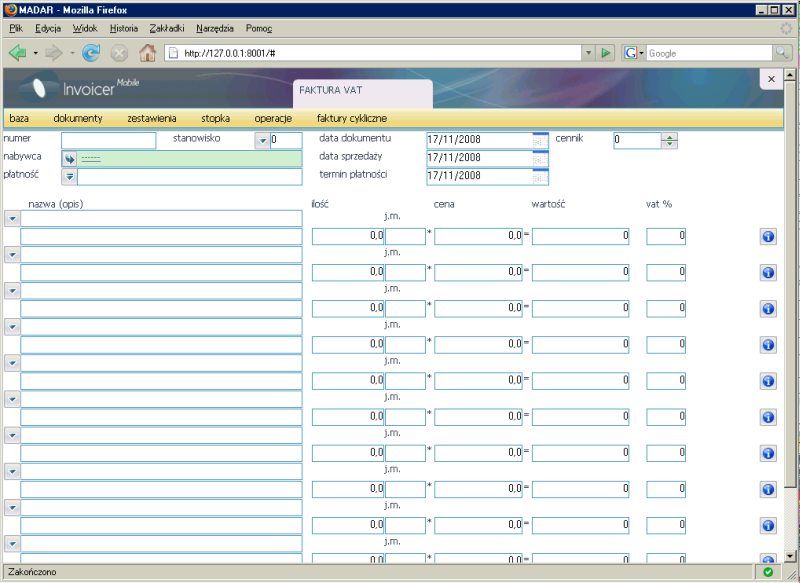The width and height of the screenshot is (800, 583).
Task: Open the faktury cykliczne menu
Action: [x=352, y=118]
